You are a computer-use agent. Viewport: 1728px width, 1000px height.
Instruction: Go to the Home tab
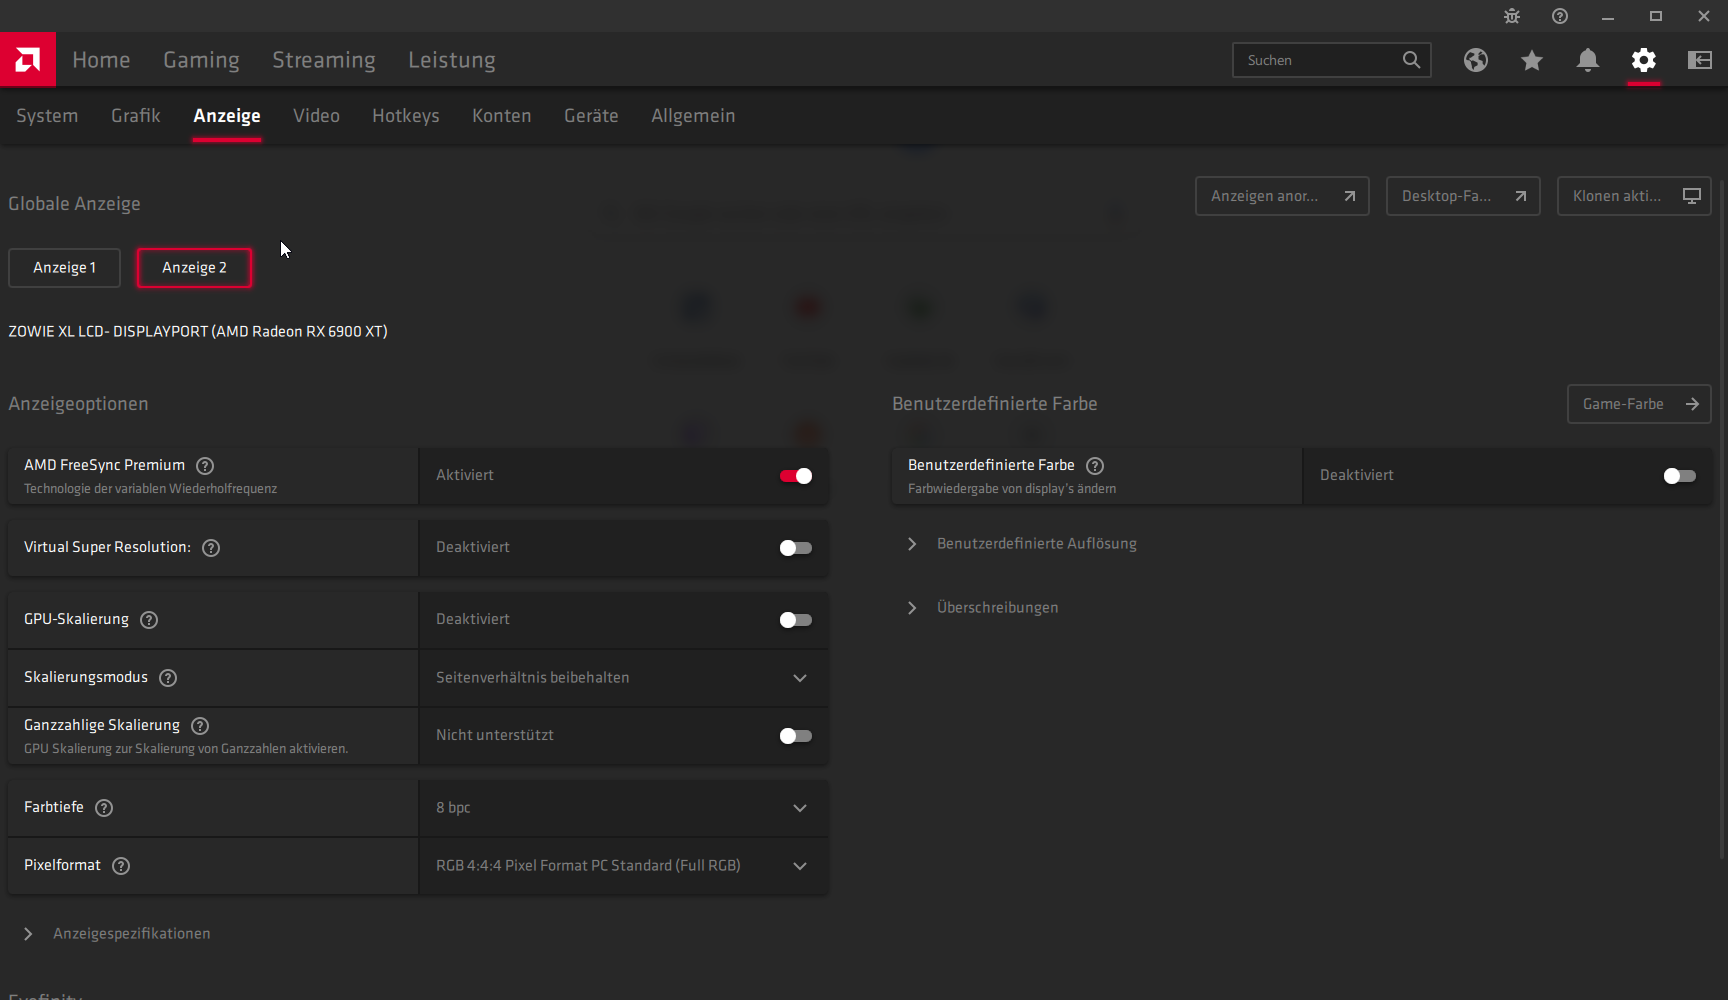[x=101, y=60]
